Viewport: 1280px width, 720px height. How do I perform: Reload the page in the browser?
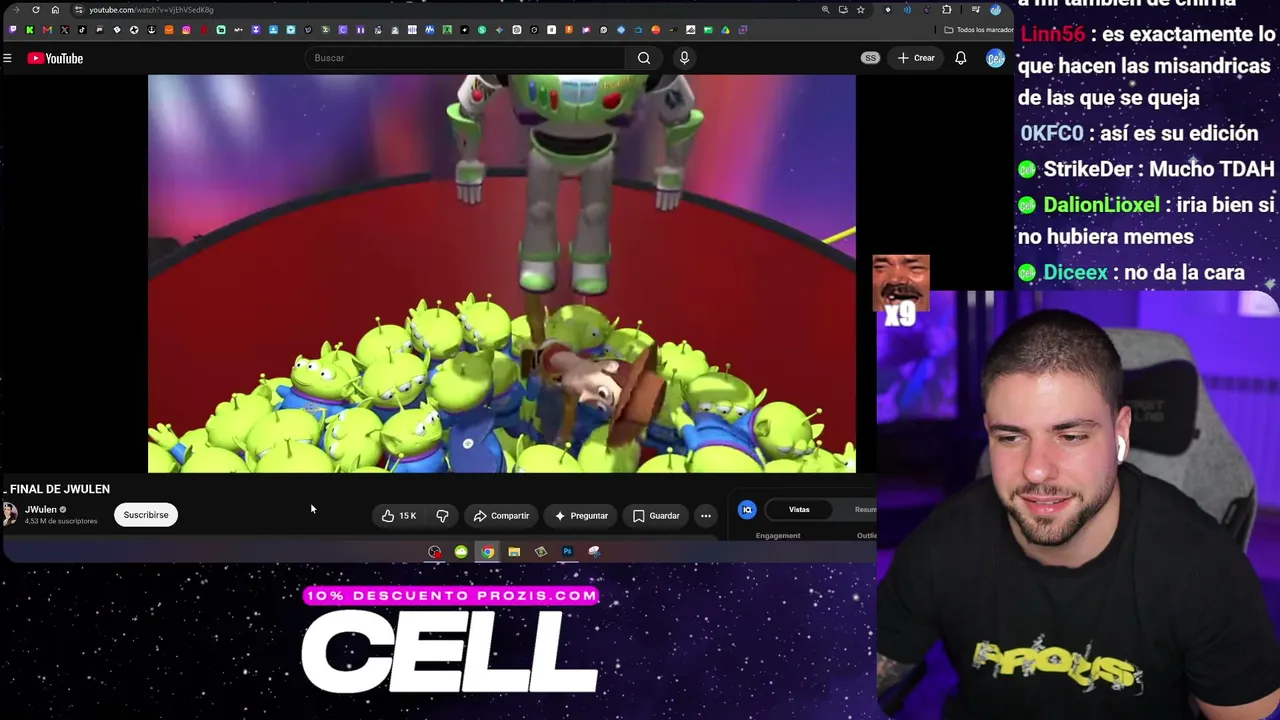click(x=36, y=10)
